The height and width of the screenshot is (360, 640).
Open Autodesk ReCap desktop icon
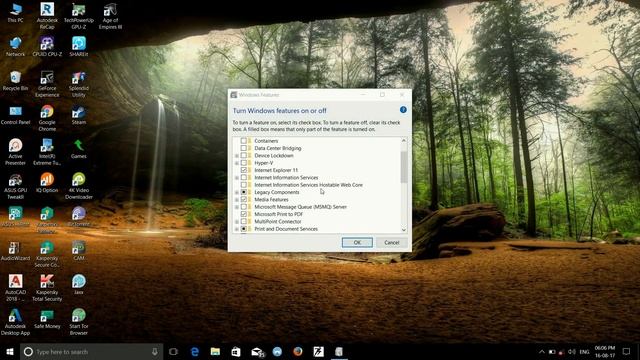point(47,16)
